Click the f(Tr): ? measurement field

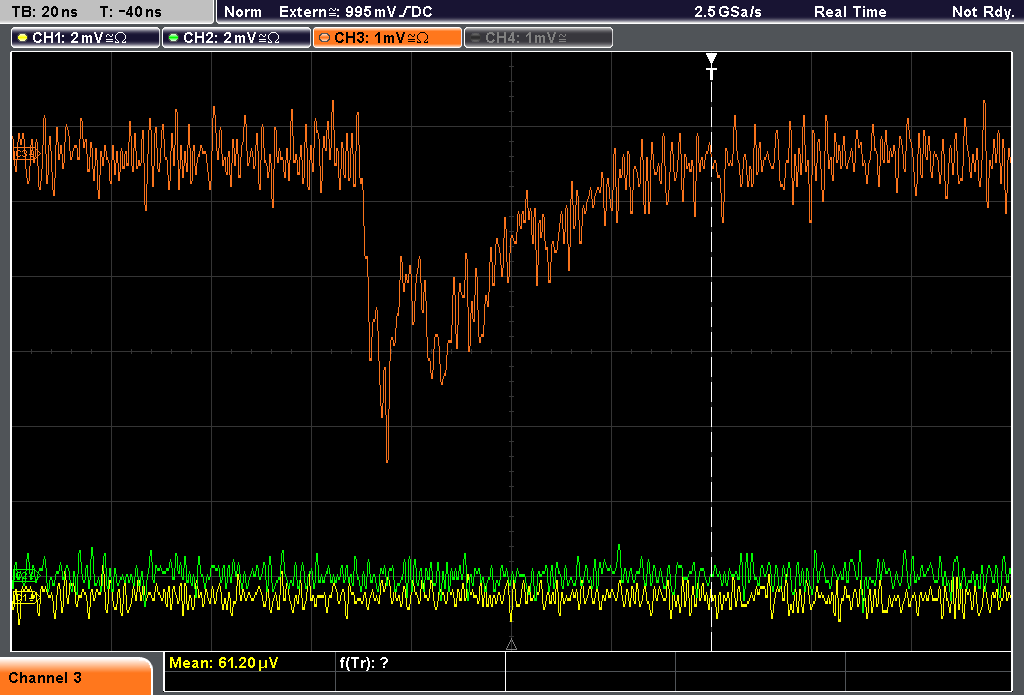364,663
